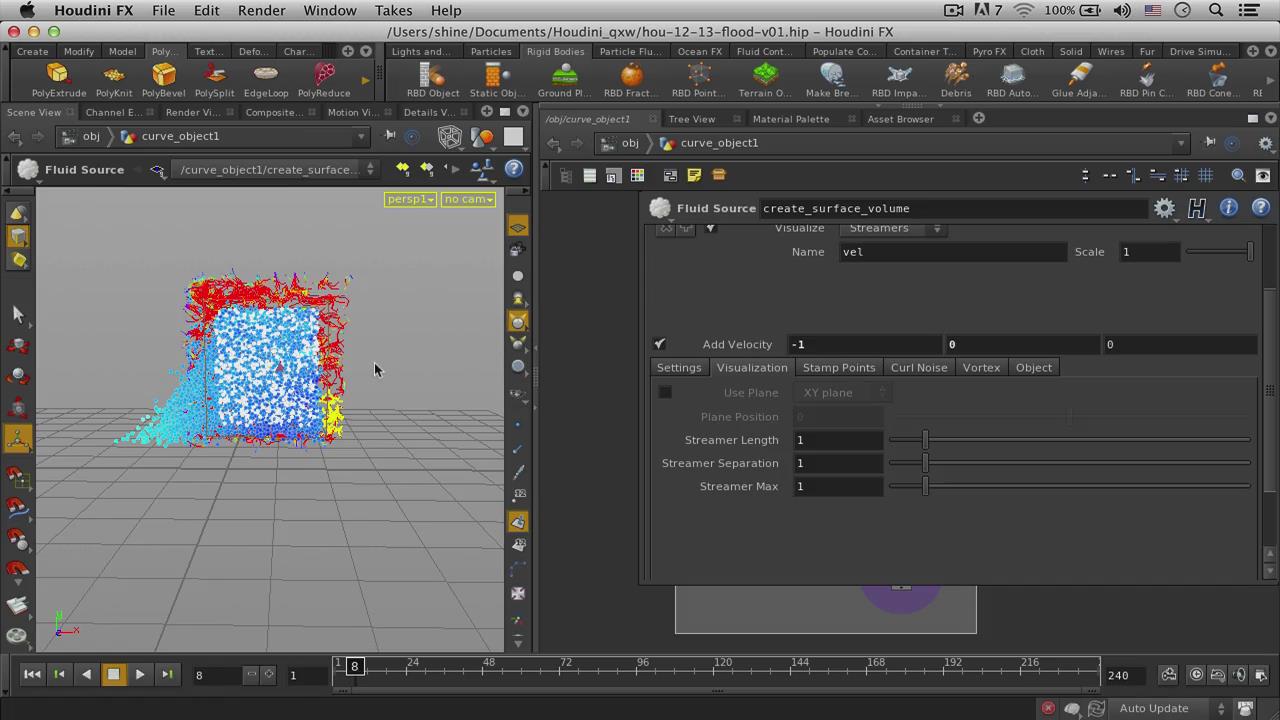Click the RBD Object shelf tool
Screen dimensions: 1280x720
click(x=433, y=80)
